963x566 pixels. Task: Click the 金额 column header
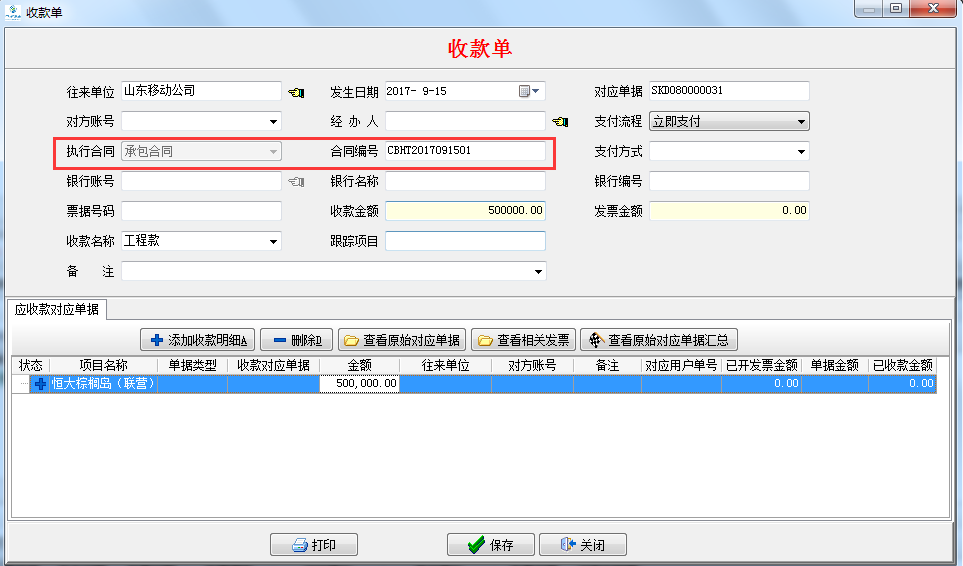tap(359, 366)
